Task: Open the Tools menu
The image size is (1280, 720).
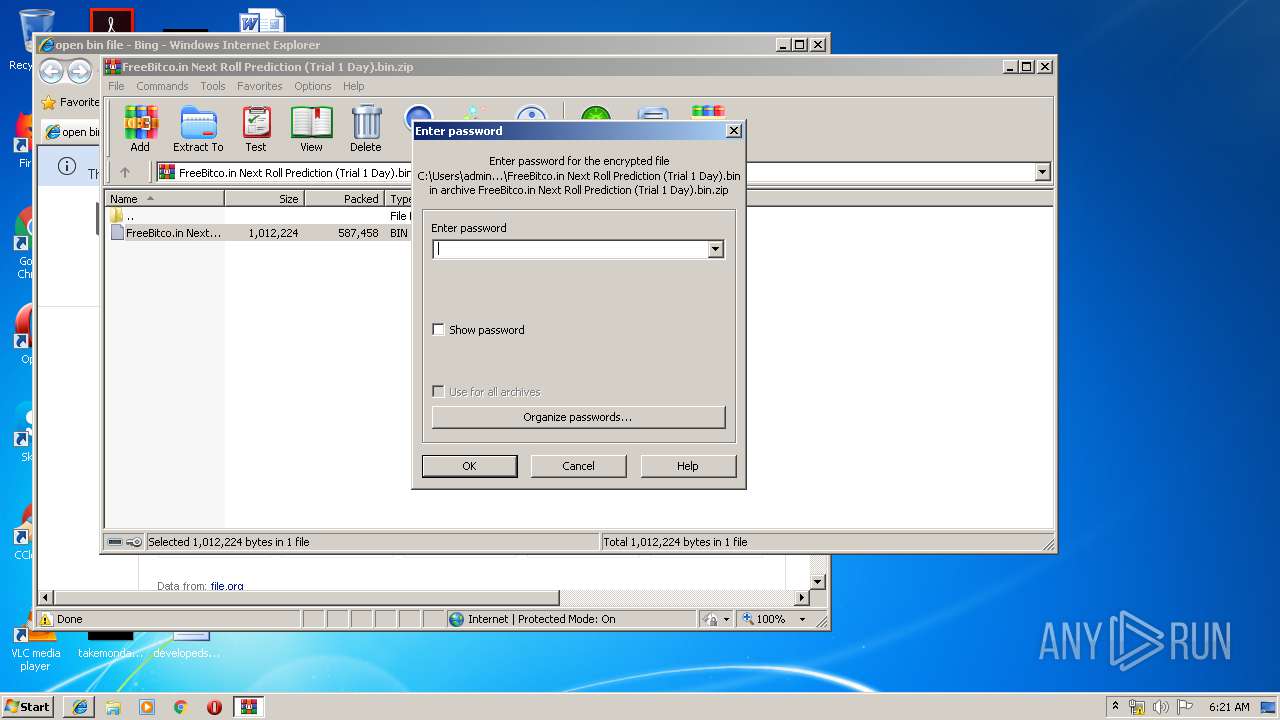Action: pos(213,86)
